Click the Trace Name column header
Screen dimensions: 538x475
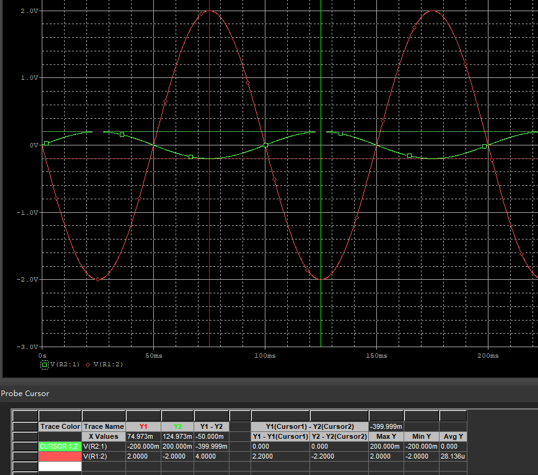pos(104,427)
